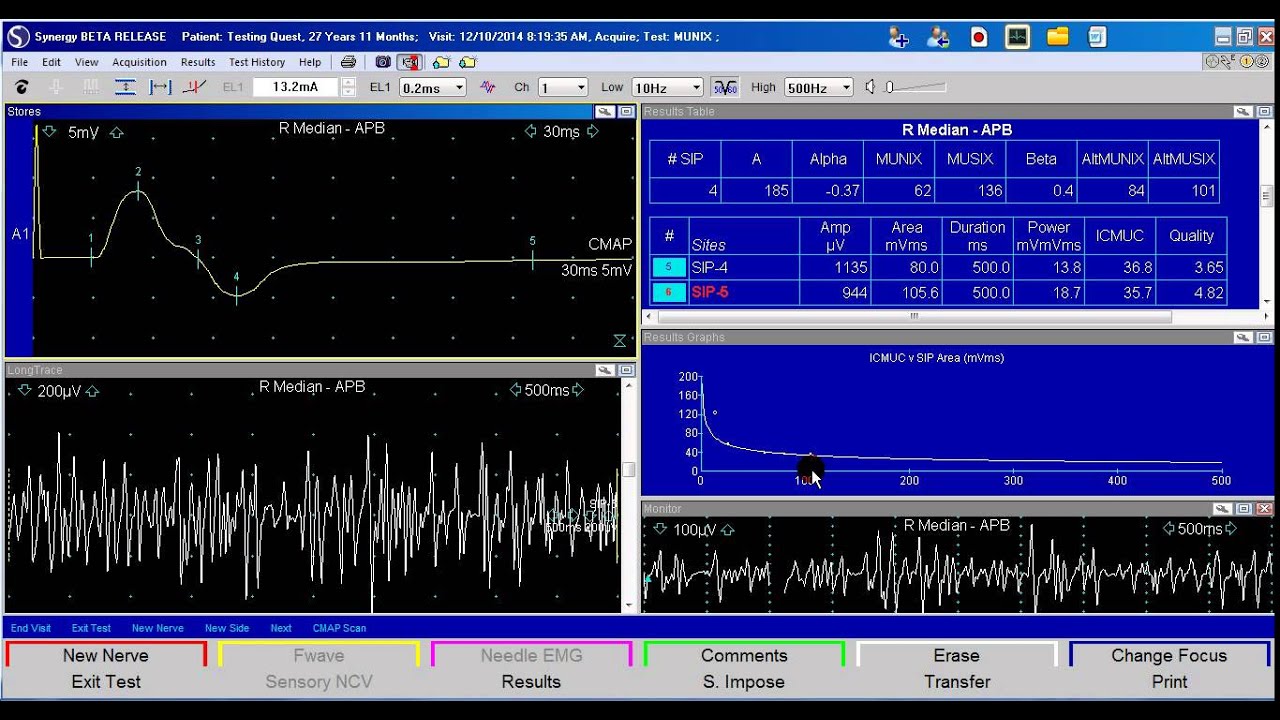This screenshot has height=720, width=1280.
Task: Click the red marker-cursor icon
Action: click(x=194, y=87)
